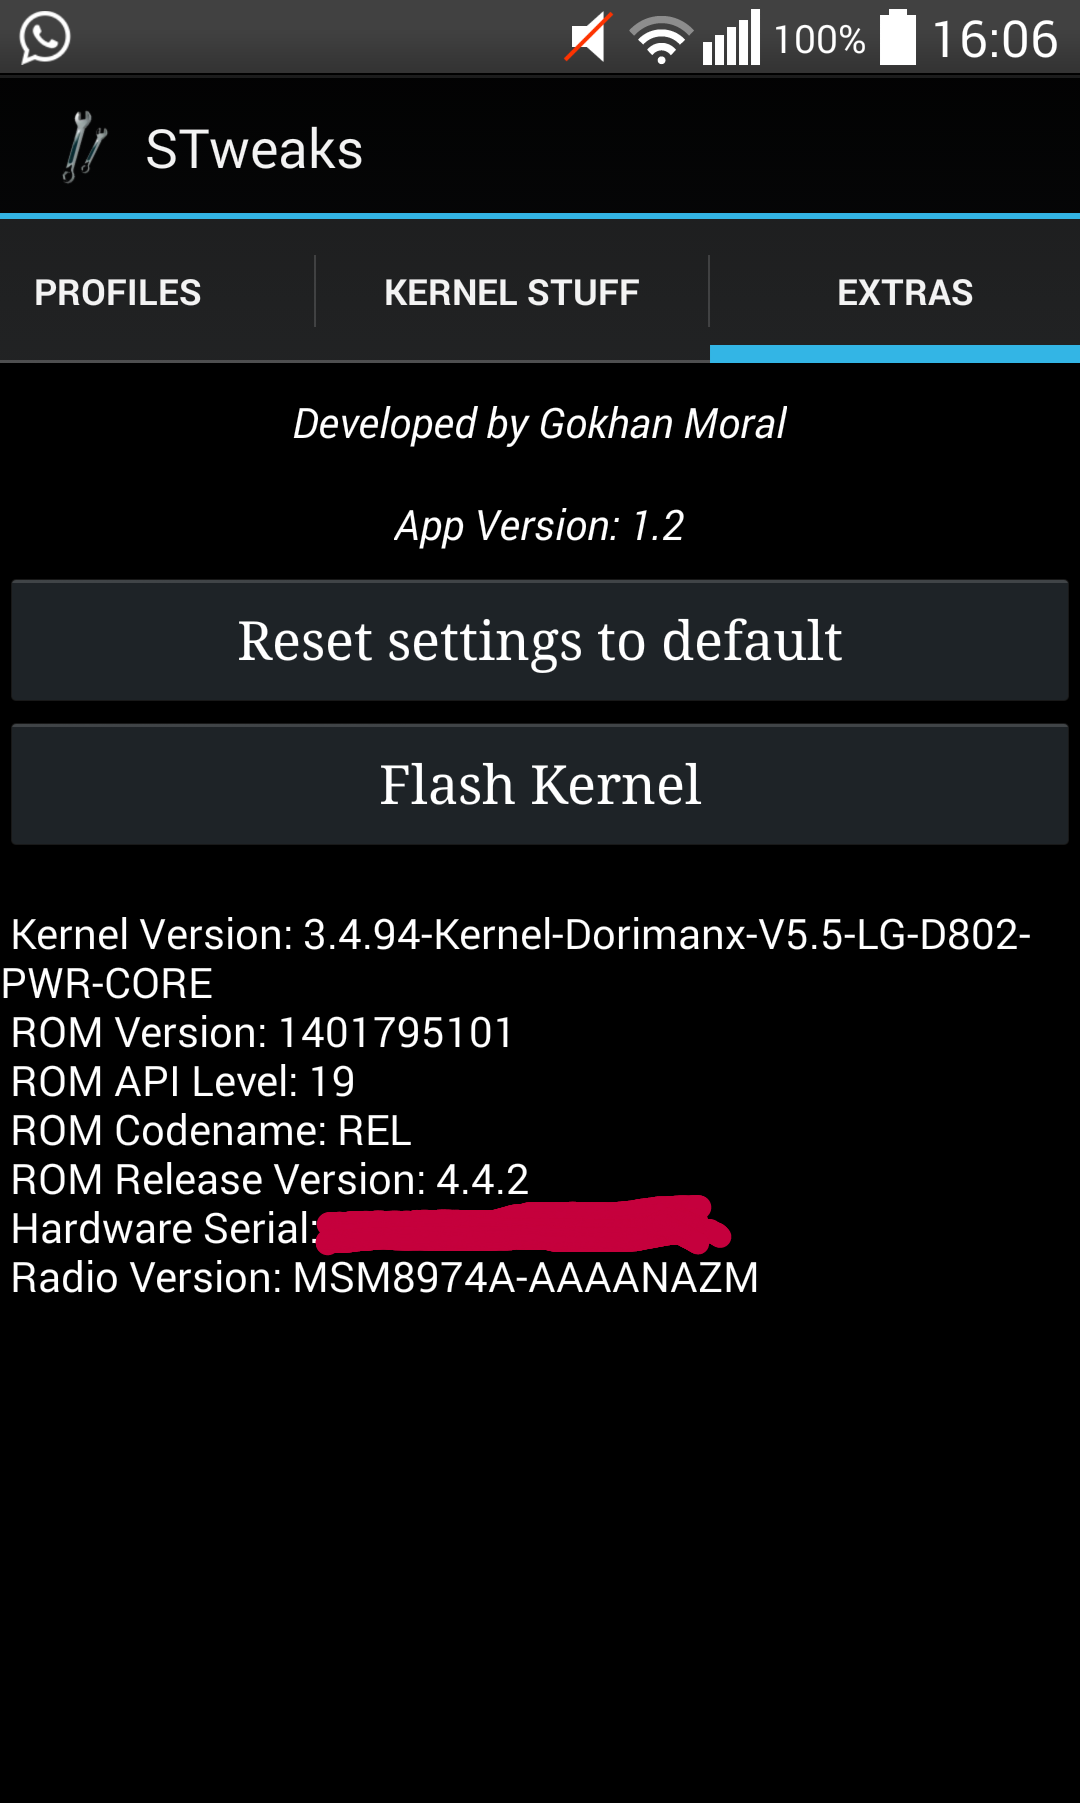Tap the 100% battery percentage indicator

point(819,40)
